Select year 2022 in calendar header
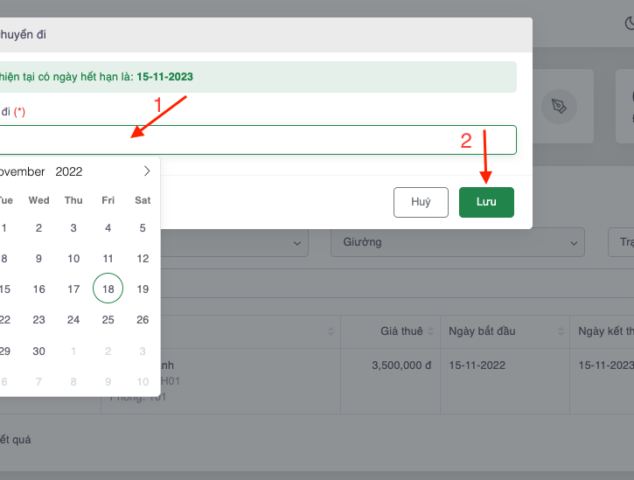The image size is (634, 480). coord(69,171)
